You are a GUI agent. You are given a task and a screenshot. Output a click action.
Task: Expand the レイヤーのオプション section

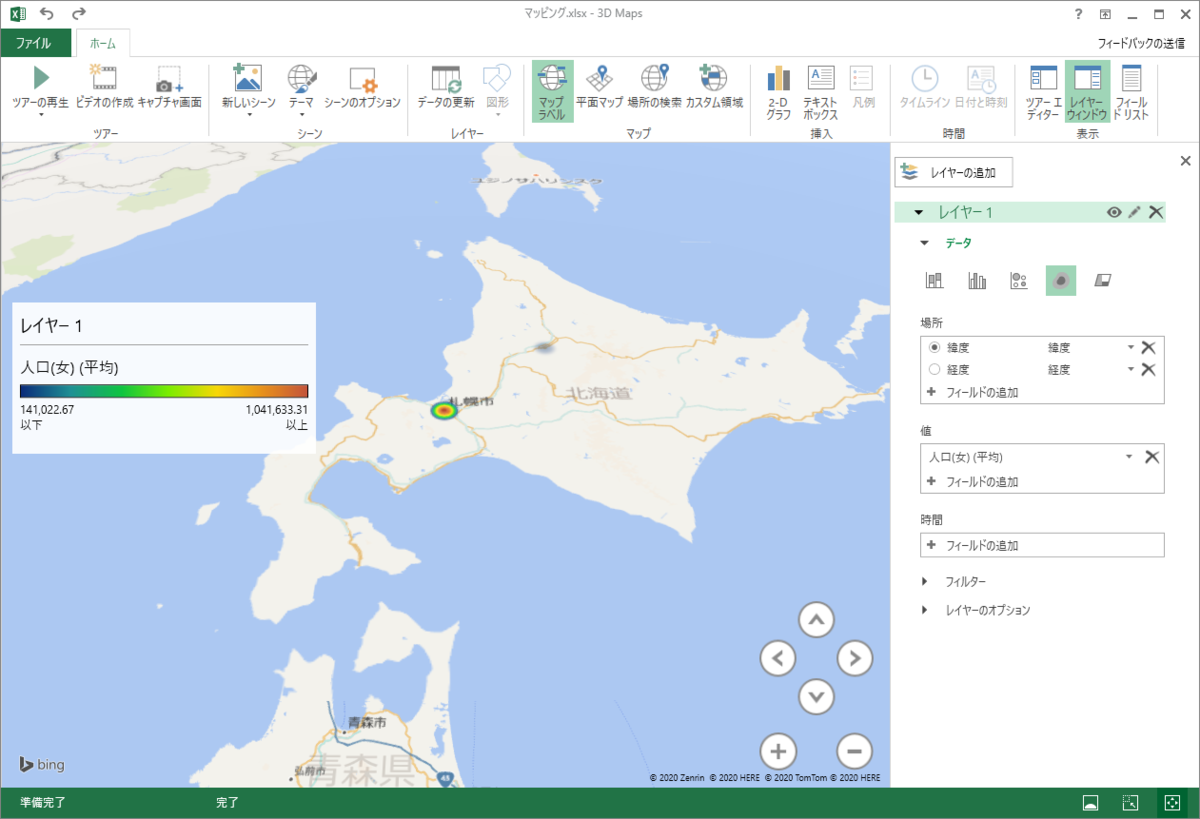coord(925,610)
